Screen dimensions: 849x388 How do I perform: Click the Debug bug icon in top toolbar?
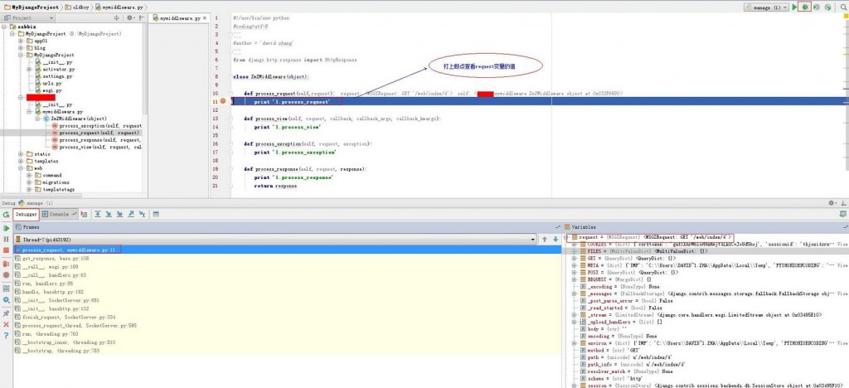tap(805, 7)
